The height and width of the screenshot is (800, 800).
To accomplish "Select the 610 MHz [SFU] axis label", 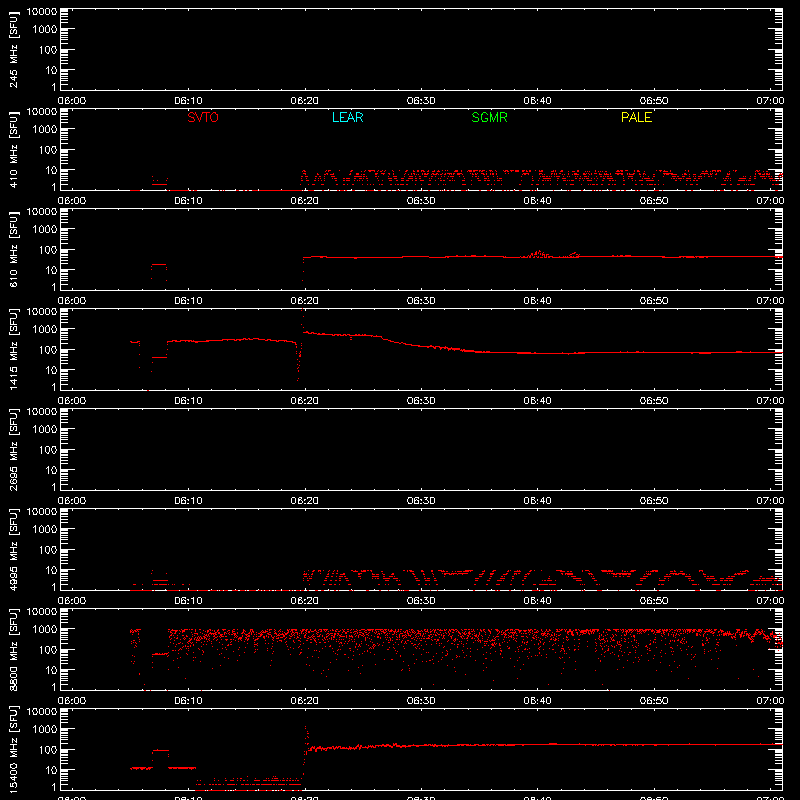I will tap(14, 250).
